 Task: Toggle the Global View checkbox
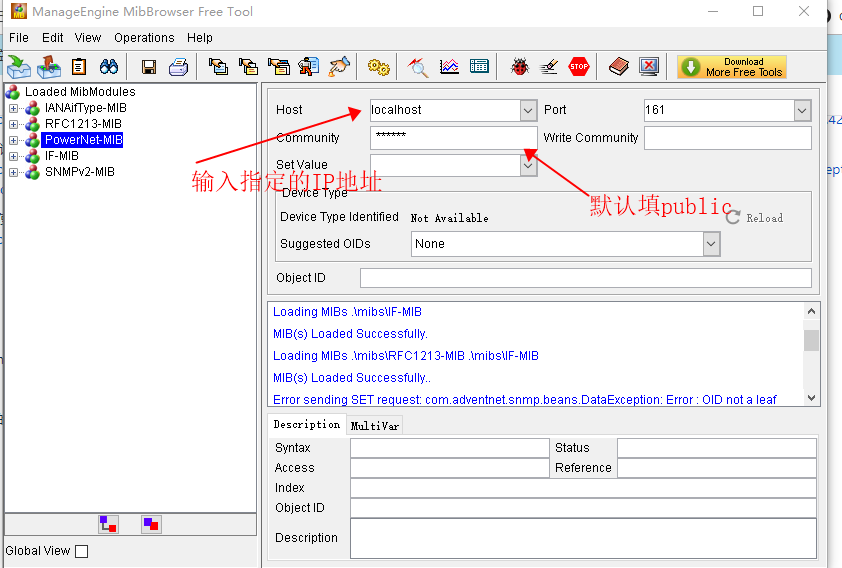coord(82,551)
